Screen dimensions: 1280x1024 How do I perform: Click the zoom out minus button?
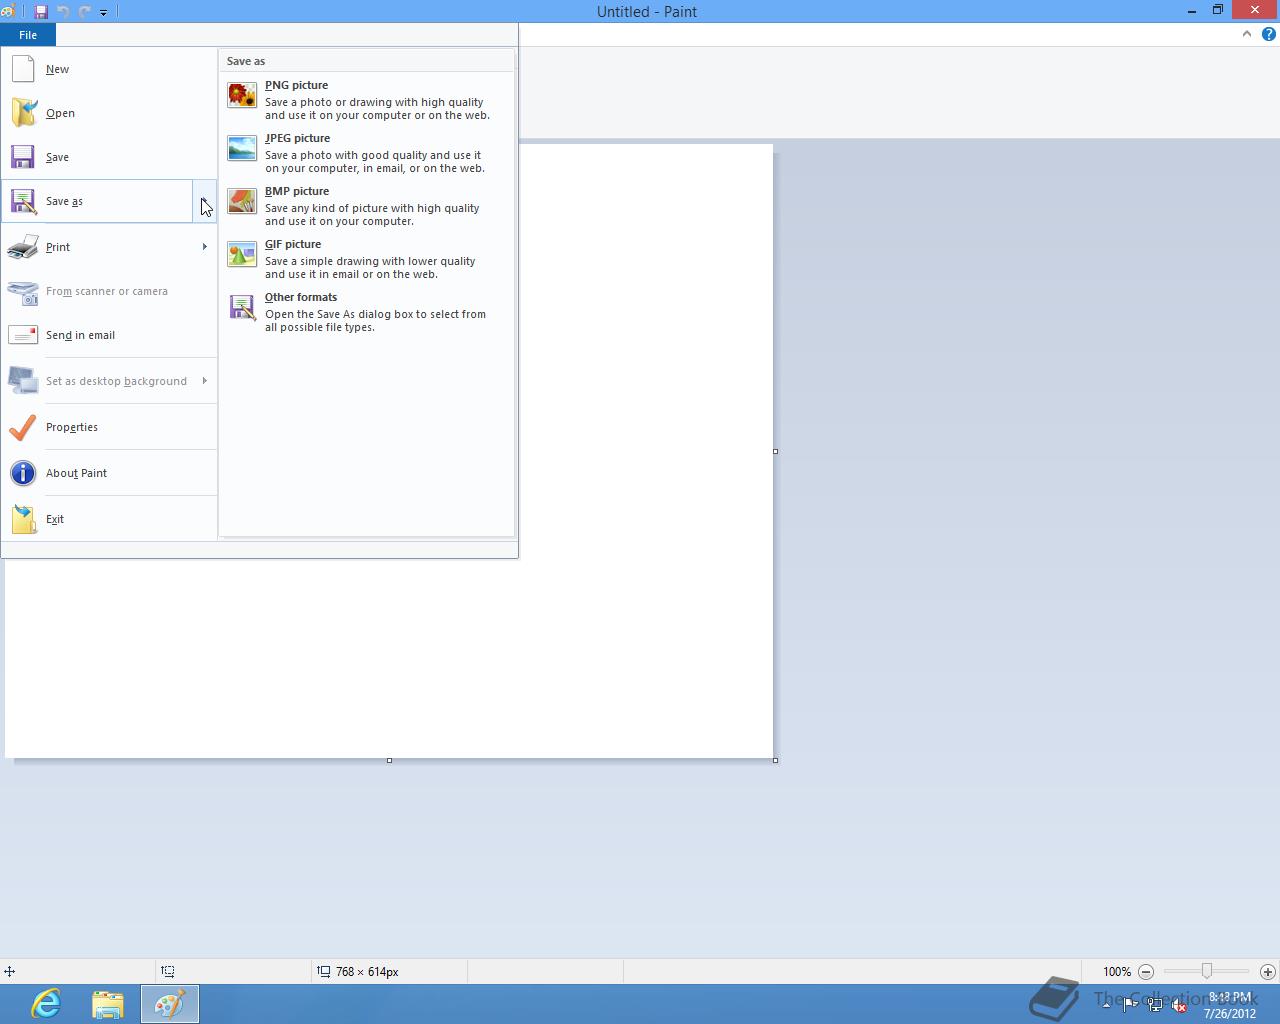click(1146, 972)
